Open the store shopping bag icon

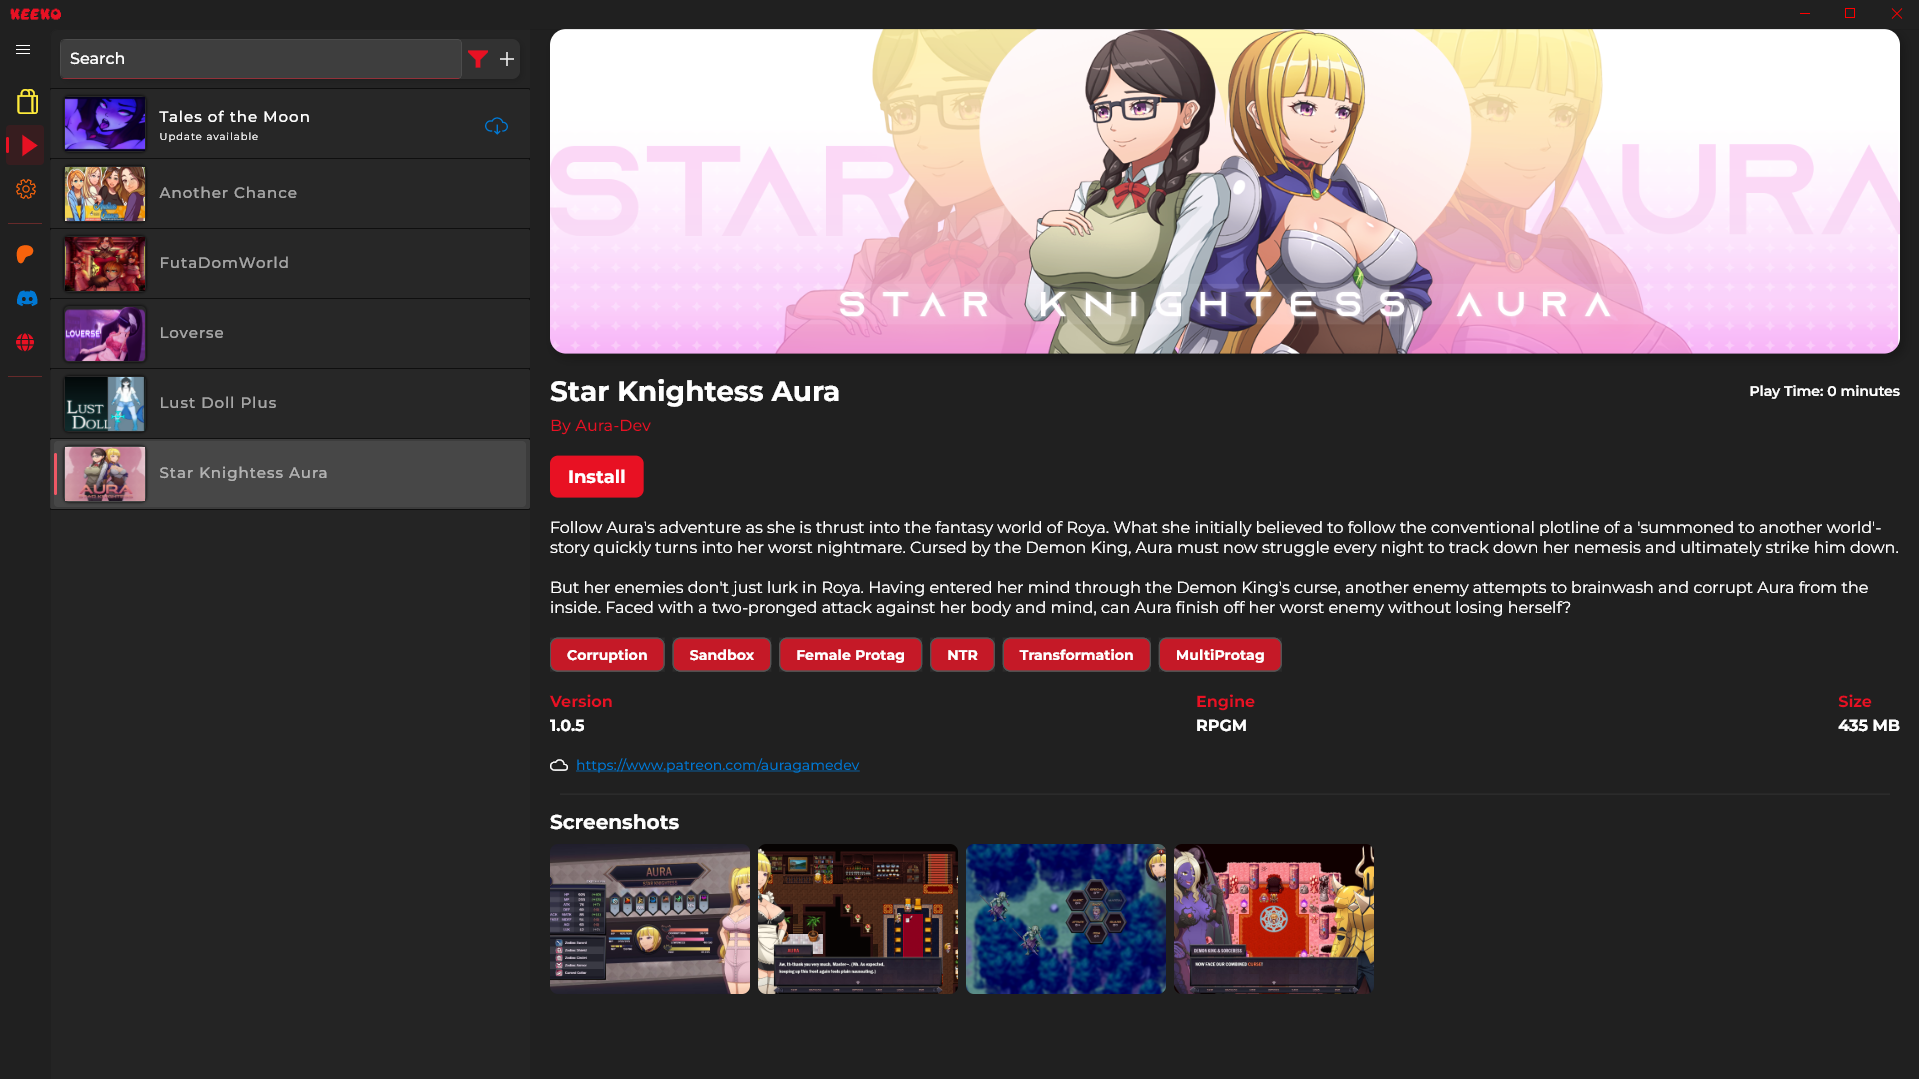click(x=27, y=102)
